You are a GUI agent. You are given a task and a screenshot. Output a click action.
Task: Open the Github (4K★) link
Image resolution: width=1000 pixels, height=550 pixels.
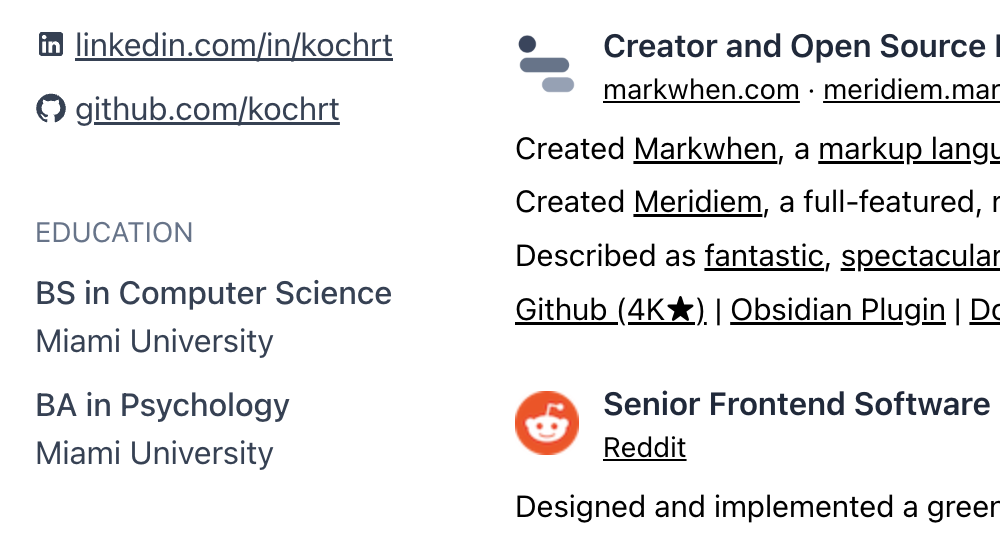point(610,310)
